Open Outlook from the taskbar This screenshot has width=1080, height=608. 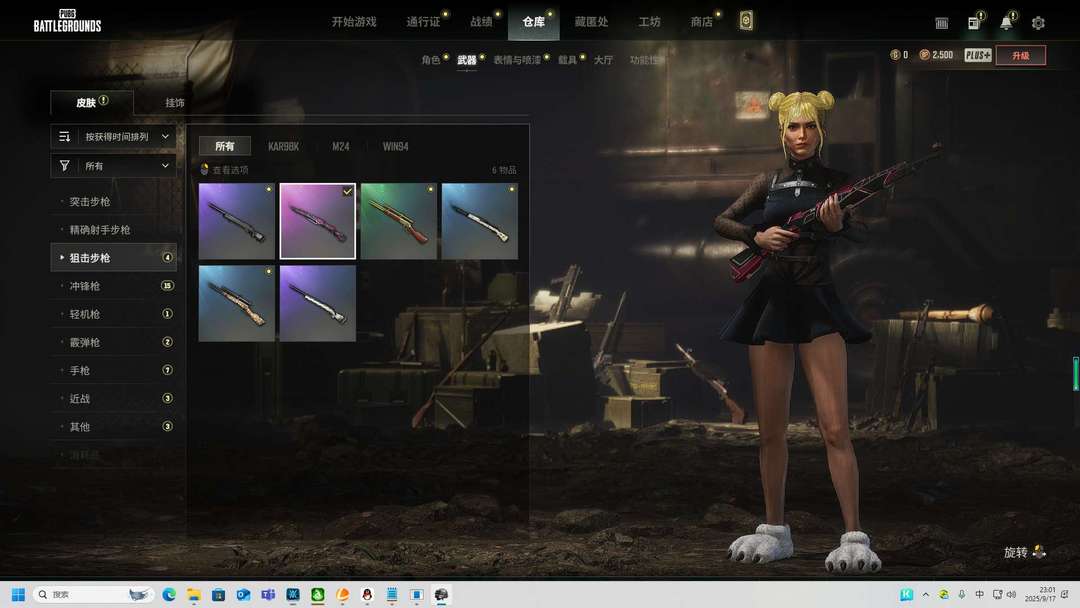[243, 594]
